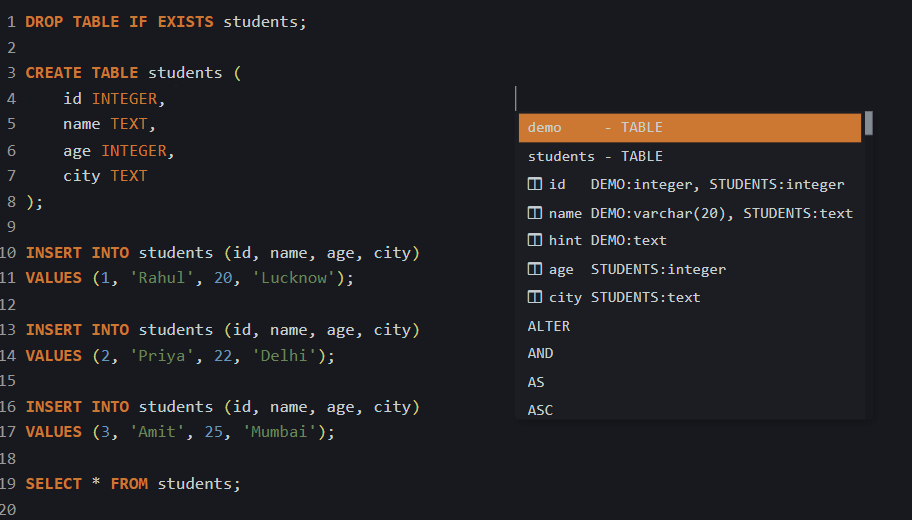Click 'CREATE' keyword on line 3

54,73
